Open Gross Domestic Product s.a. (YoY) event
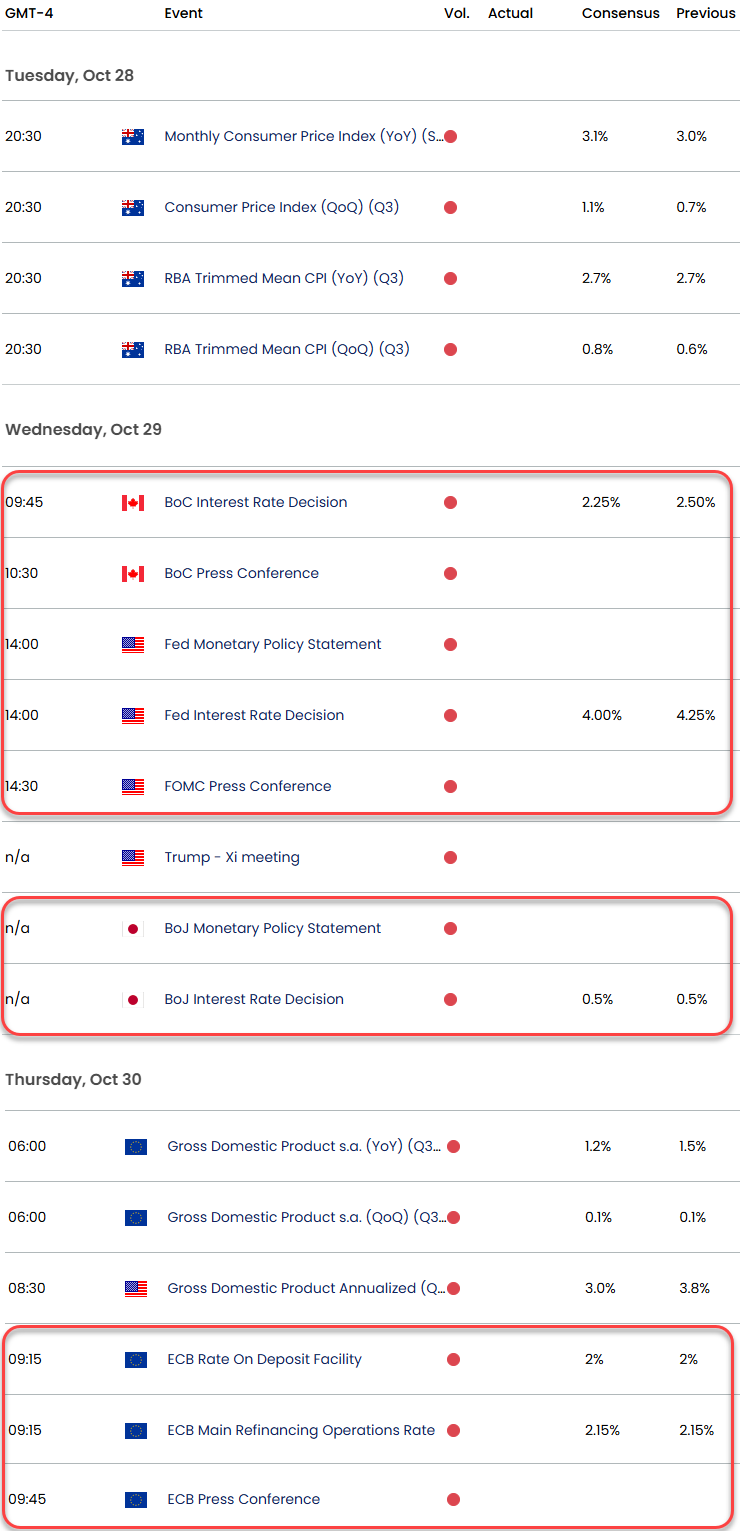The width and height of the screenshot is (740, 1531). (x=304, y=1147)
